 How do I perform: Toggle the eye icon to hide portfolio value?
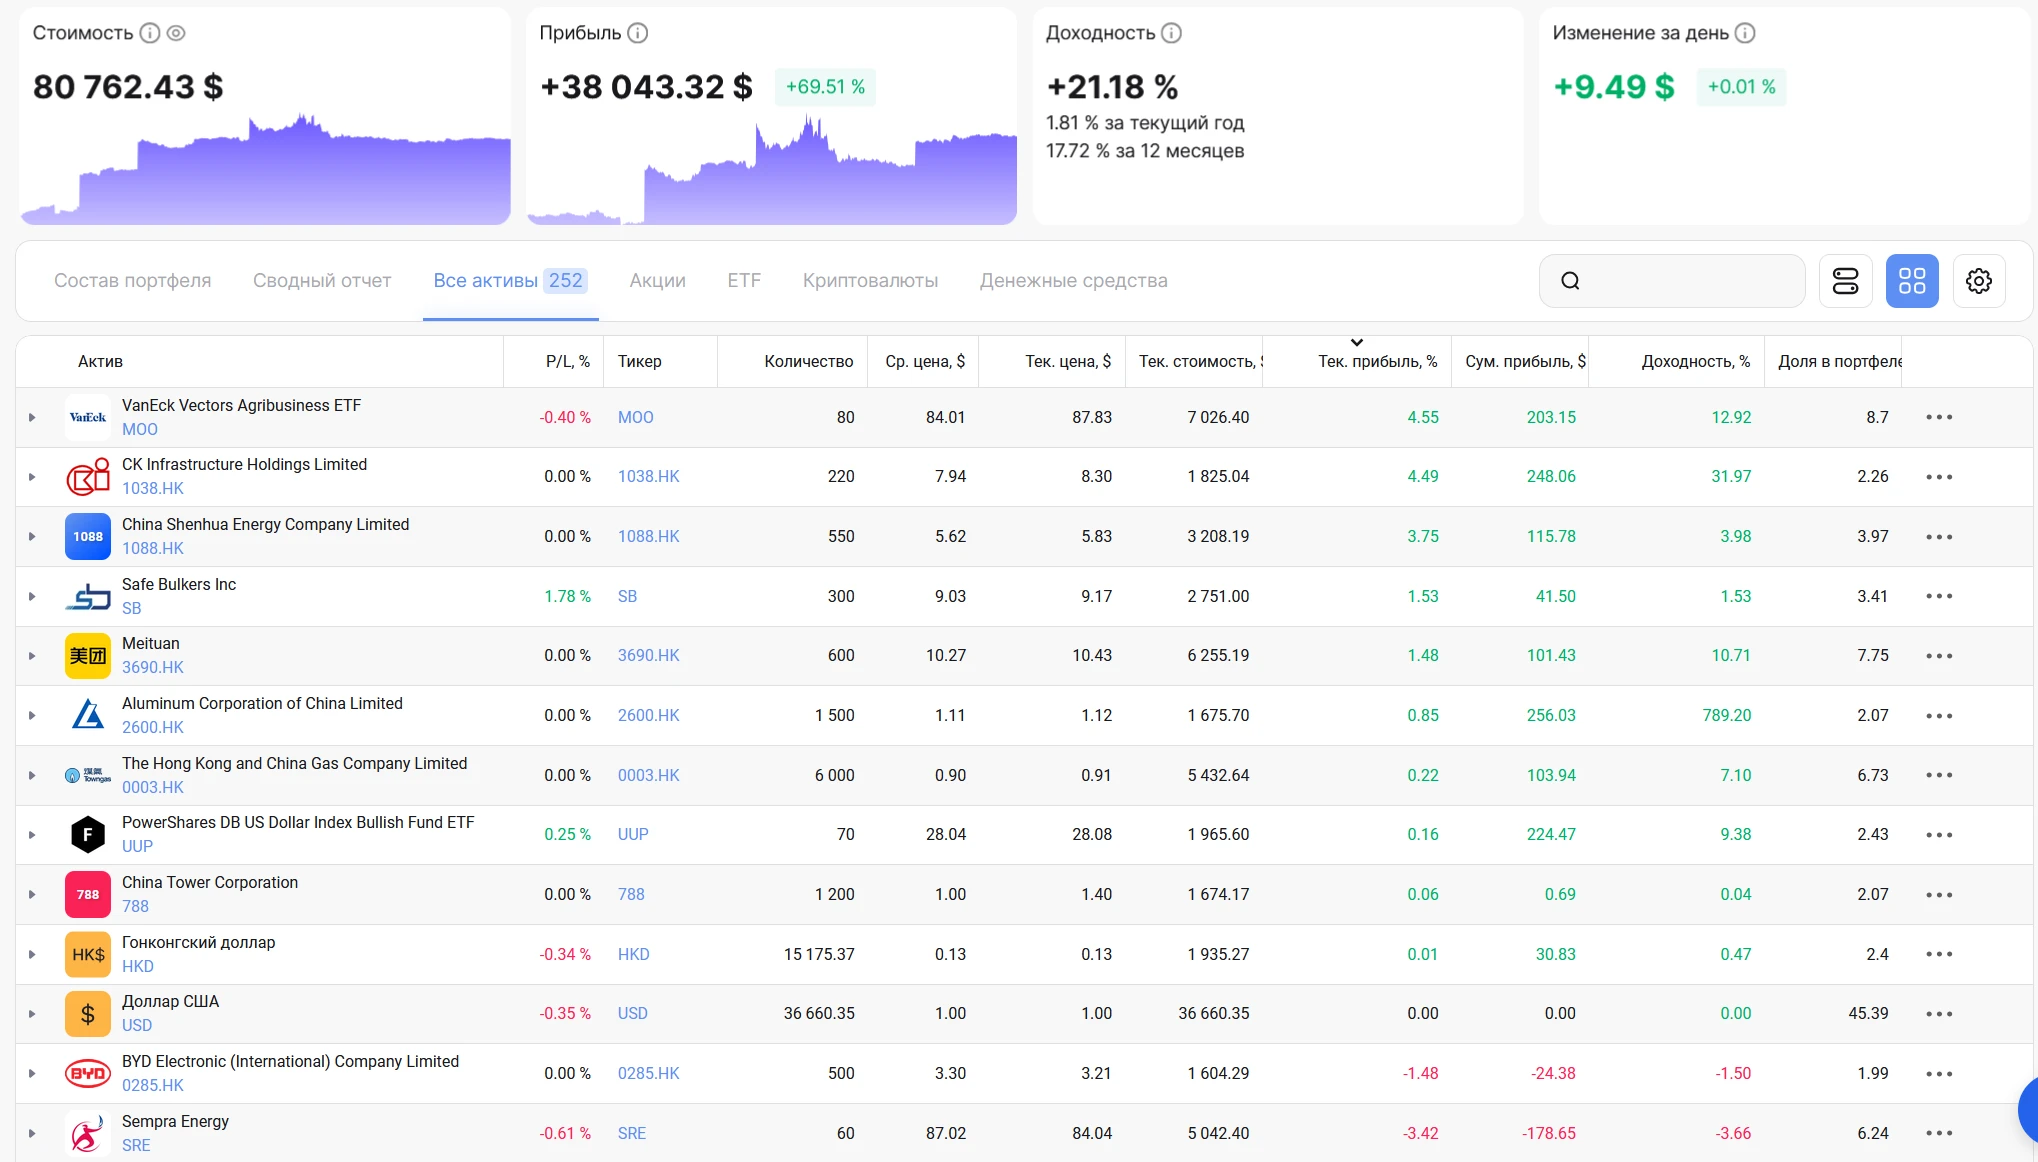point(176,33)
